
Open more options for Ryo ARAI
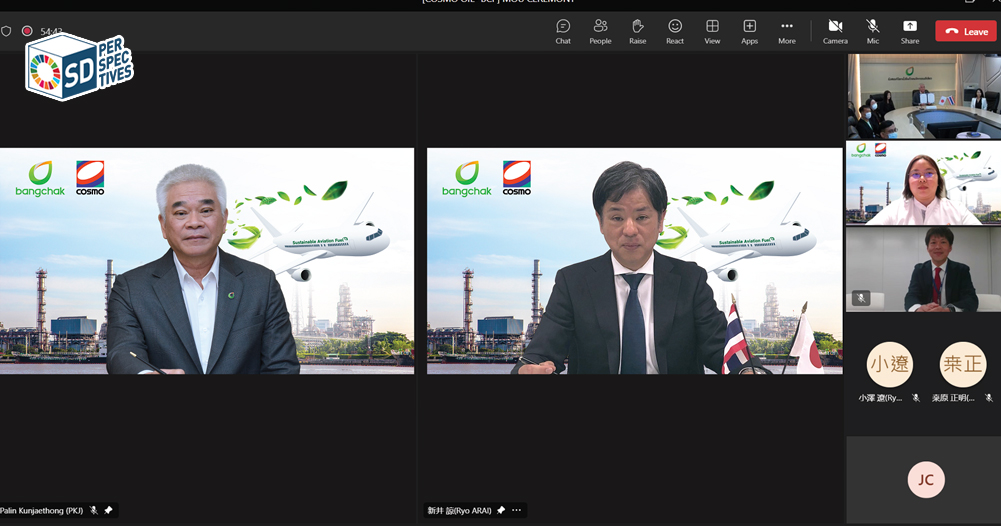(516, 510)
